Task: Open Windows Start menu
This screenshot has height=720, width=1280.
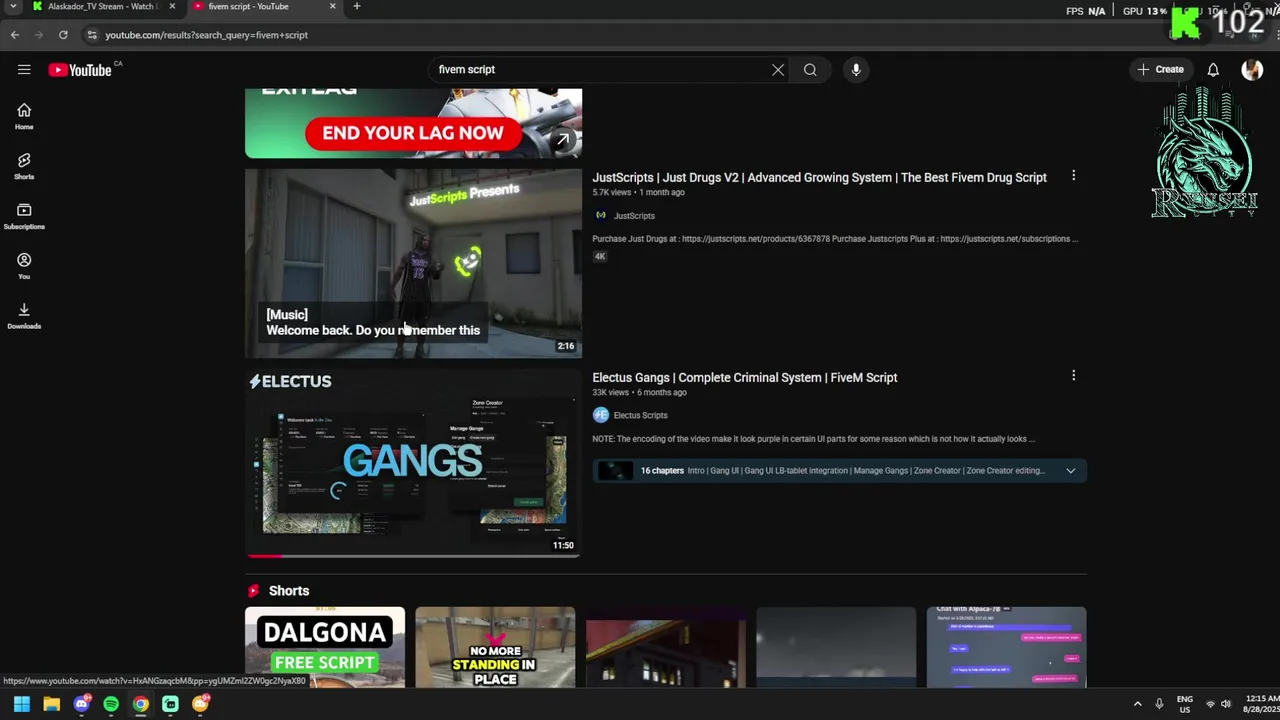Action: click(21, 704)
